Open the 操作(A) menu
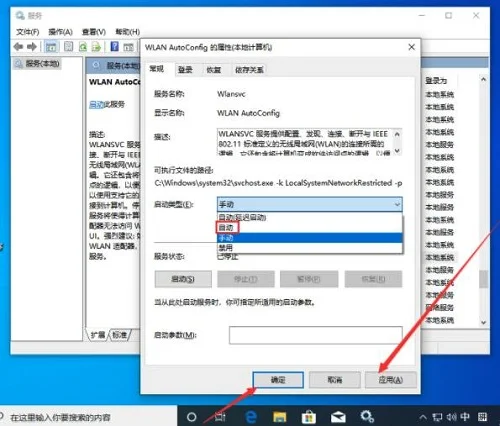The image size is (500, 426). (x=60, y=32)
